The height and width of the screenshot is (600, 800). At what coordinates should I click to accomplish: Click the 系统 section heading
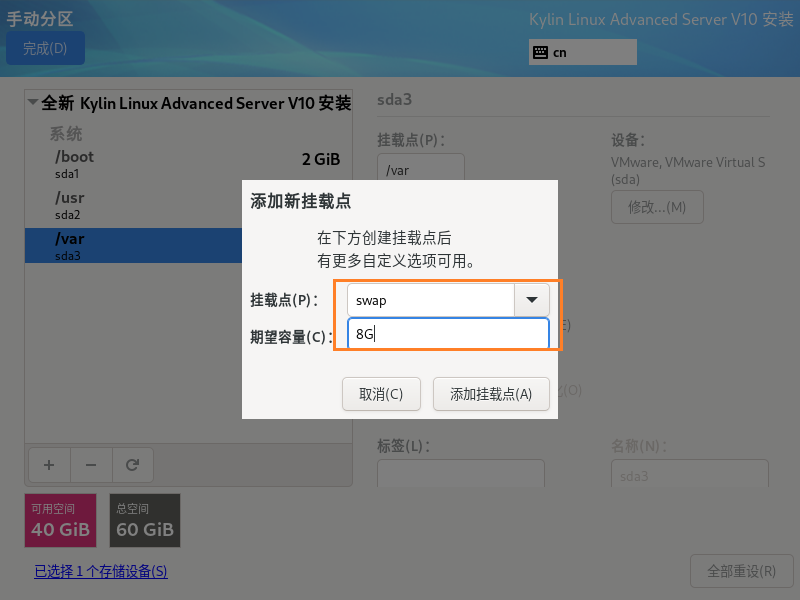click(66, 134)
